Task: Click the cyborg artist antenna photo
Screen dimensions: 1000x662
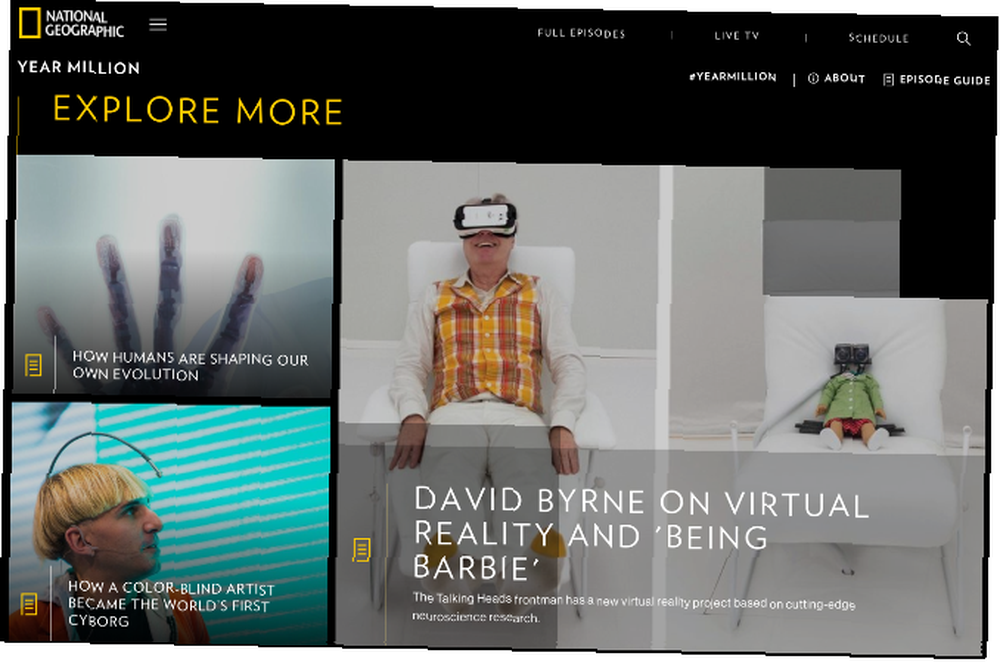Action: 170,523
